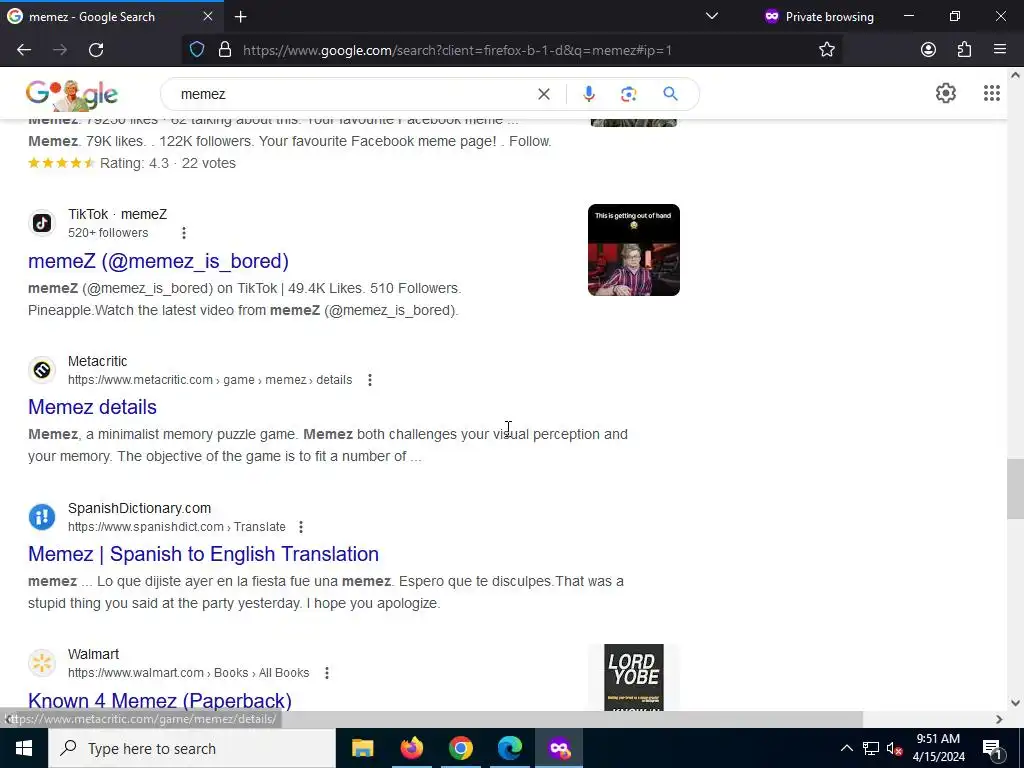Click the "Rating: 4.3 · 22 votes" text
1024x768 pixels.
[168, 163]
